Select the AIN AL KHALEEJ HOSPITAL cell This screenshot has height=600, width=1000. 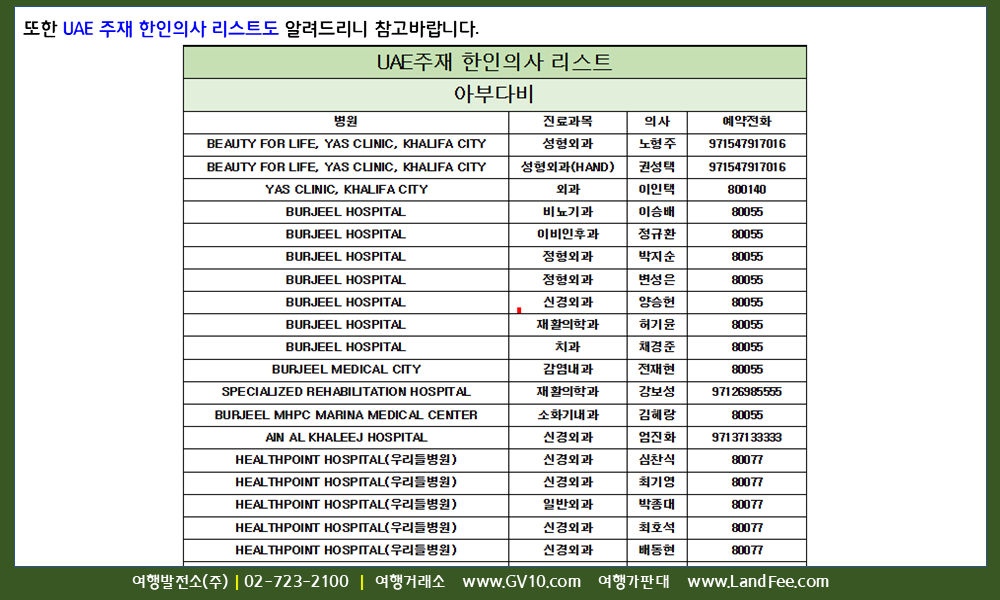pyautogui.click(x=346, y=437)
